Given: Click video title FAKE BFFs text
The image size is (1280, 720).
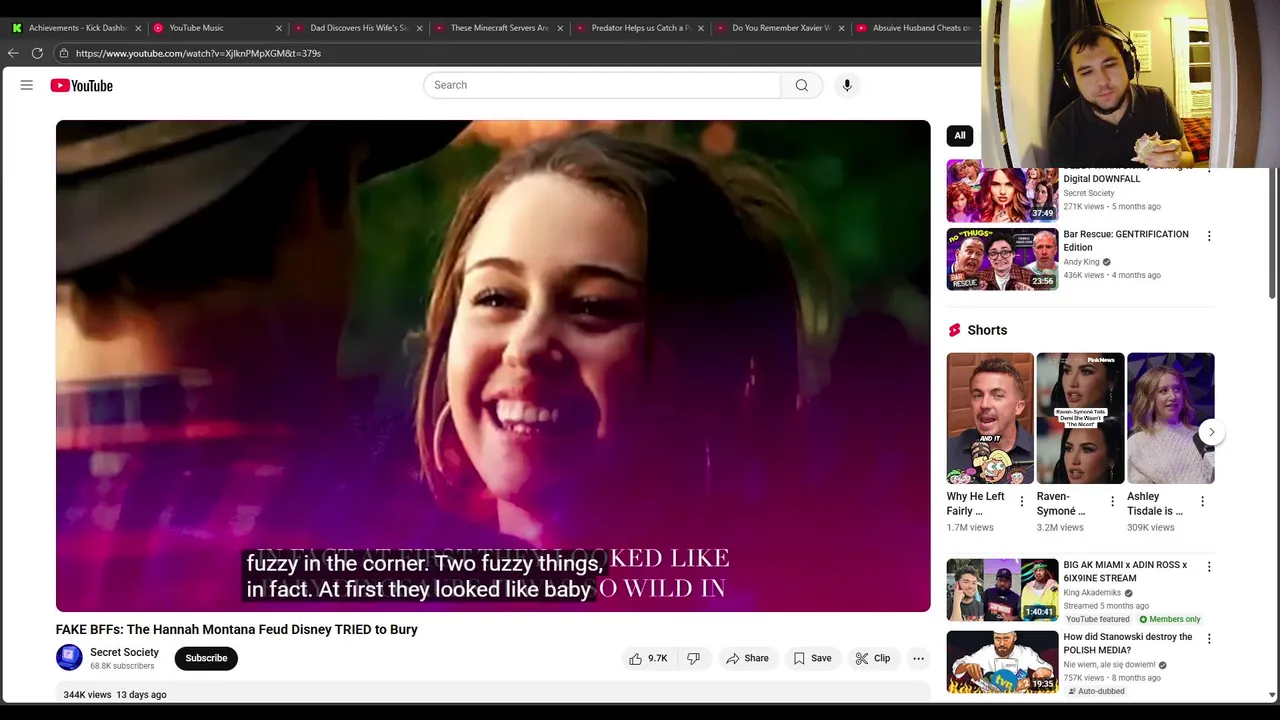Looking at the screenshot, I should point(237,629).
